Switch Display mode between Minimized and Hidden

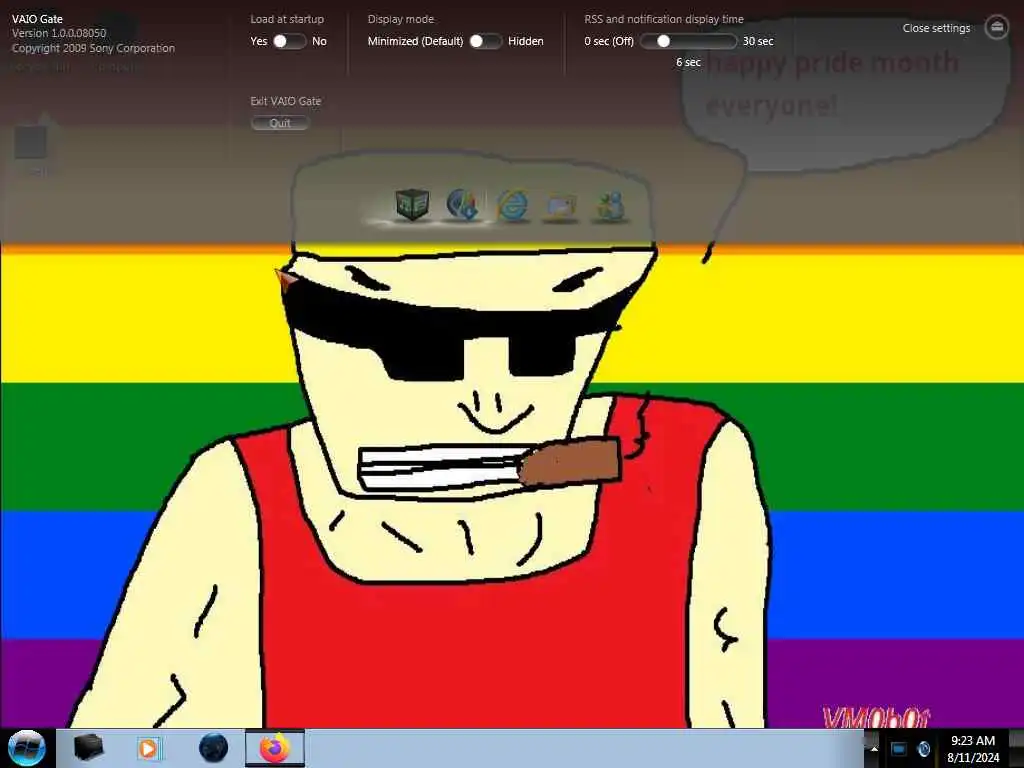pyautogui.click(x=485, y=41)
